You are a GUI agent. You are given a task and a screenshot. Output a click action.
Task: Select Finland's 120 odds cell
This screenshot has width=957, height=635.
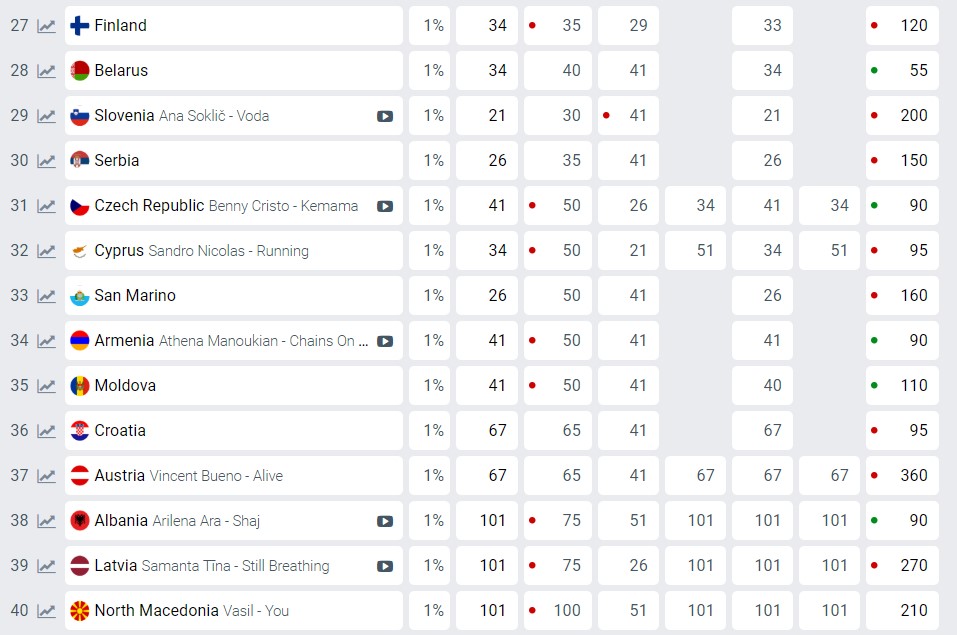point(902,26)
